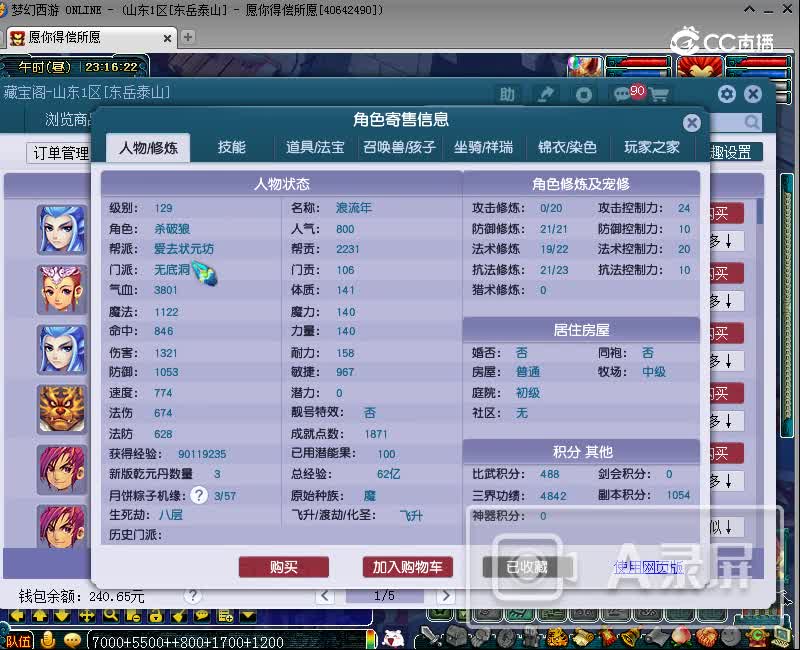Switch to 玩家之家 tab
Viewport: 800px width, 650px height.
click(x=652, y=147)
